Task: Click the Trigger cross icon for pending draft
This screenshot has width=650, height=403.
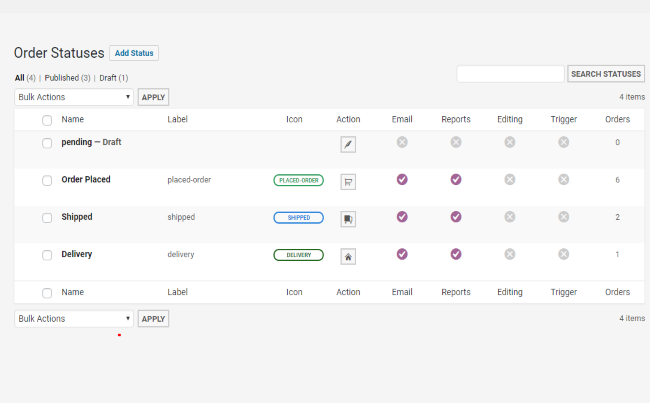Action: tap(564, 142)
